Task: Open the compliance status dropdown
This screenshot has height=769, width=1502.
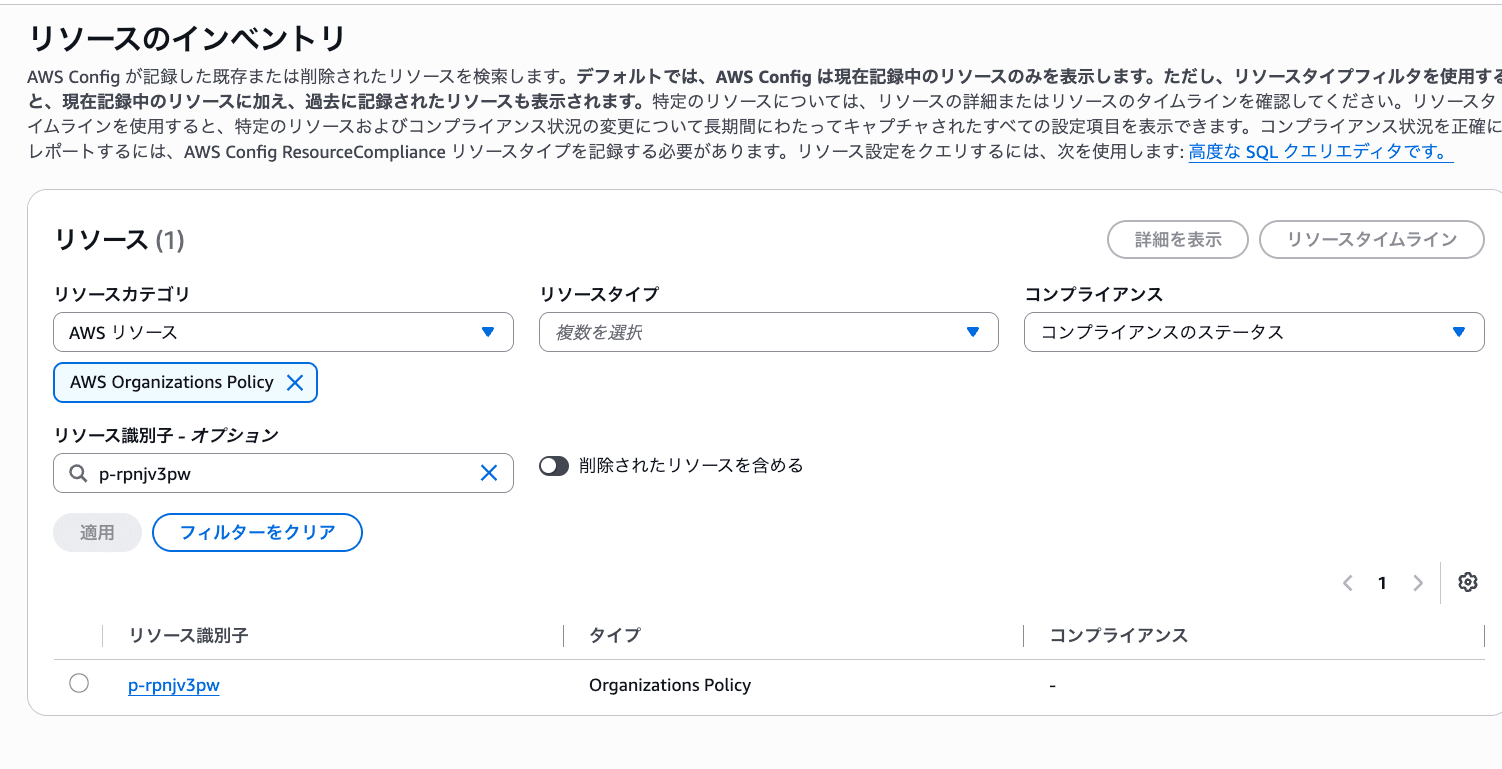Action: point(1254,332)
